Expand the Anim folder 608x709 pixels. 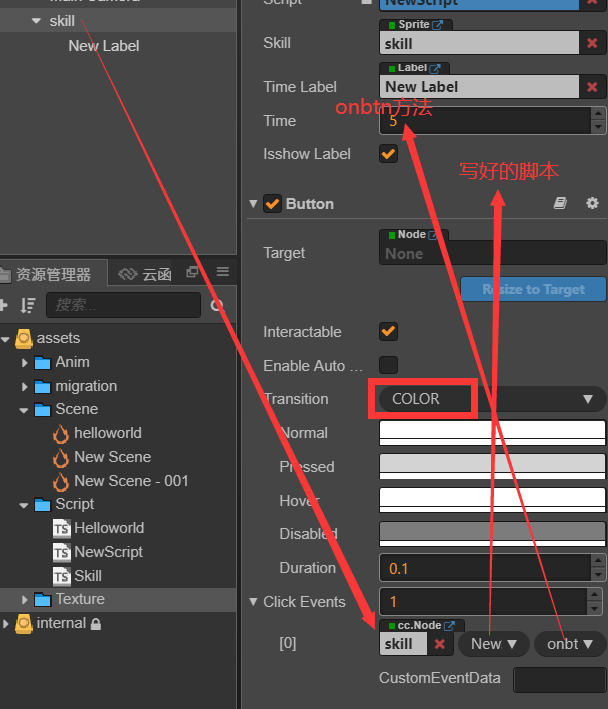(x=24, y=363)
